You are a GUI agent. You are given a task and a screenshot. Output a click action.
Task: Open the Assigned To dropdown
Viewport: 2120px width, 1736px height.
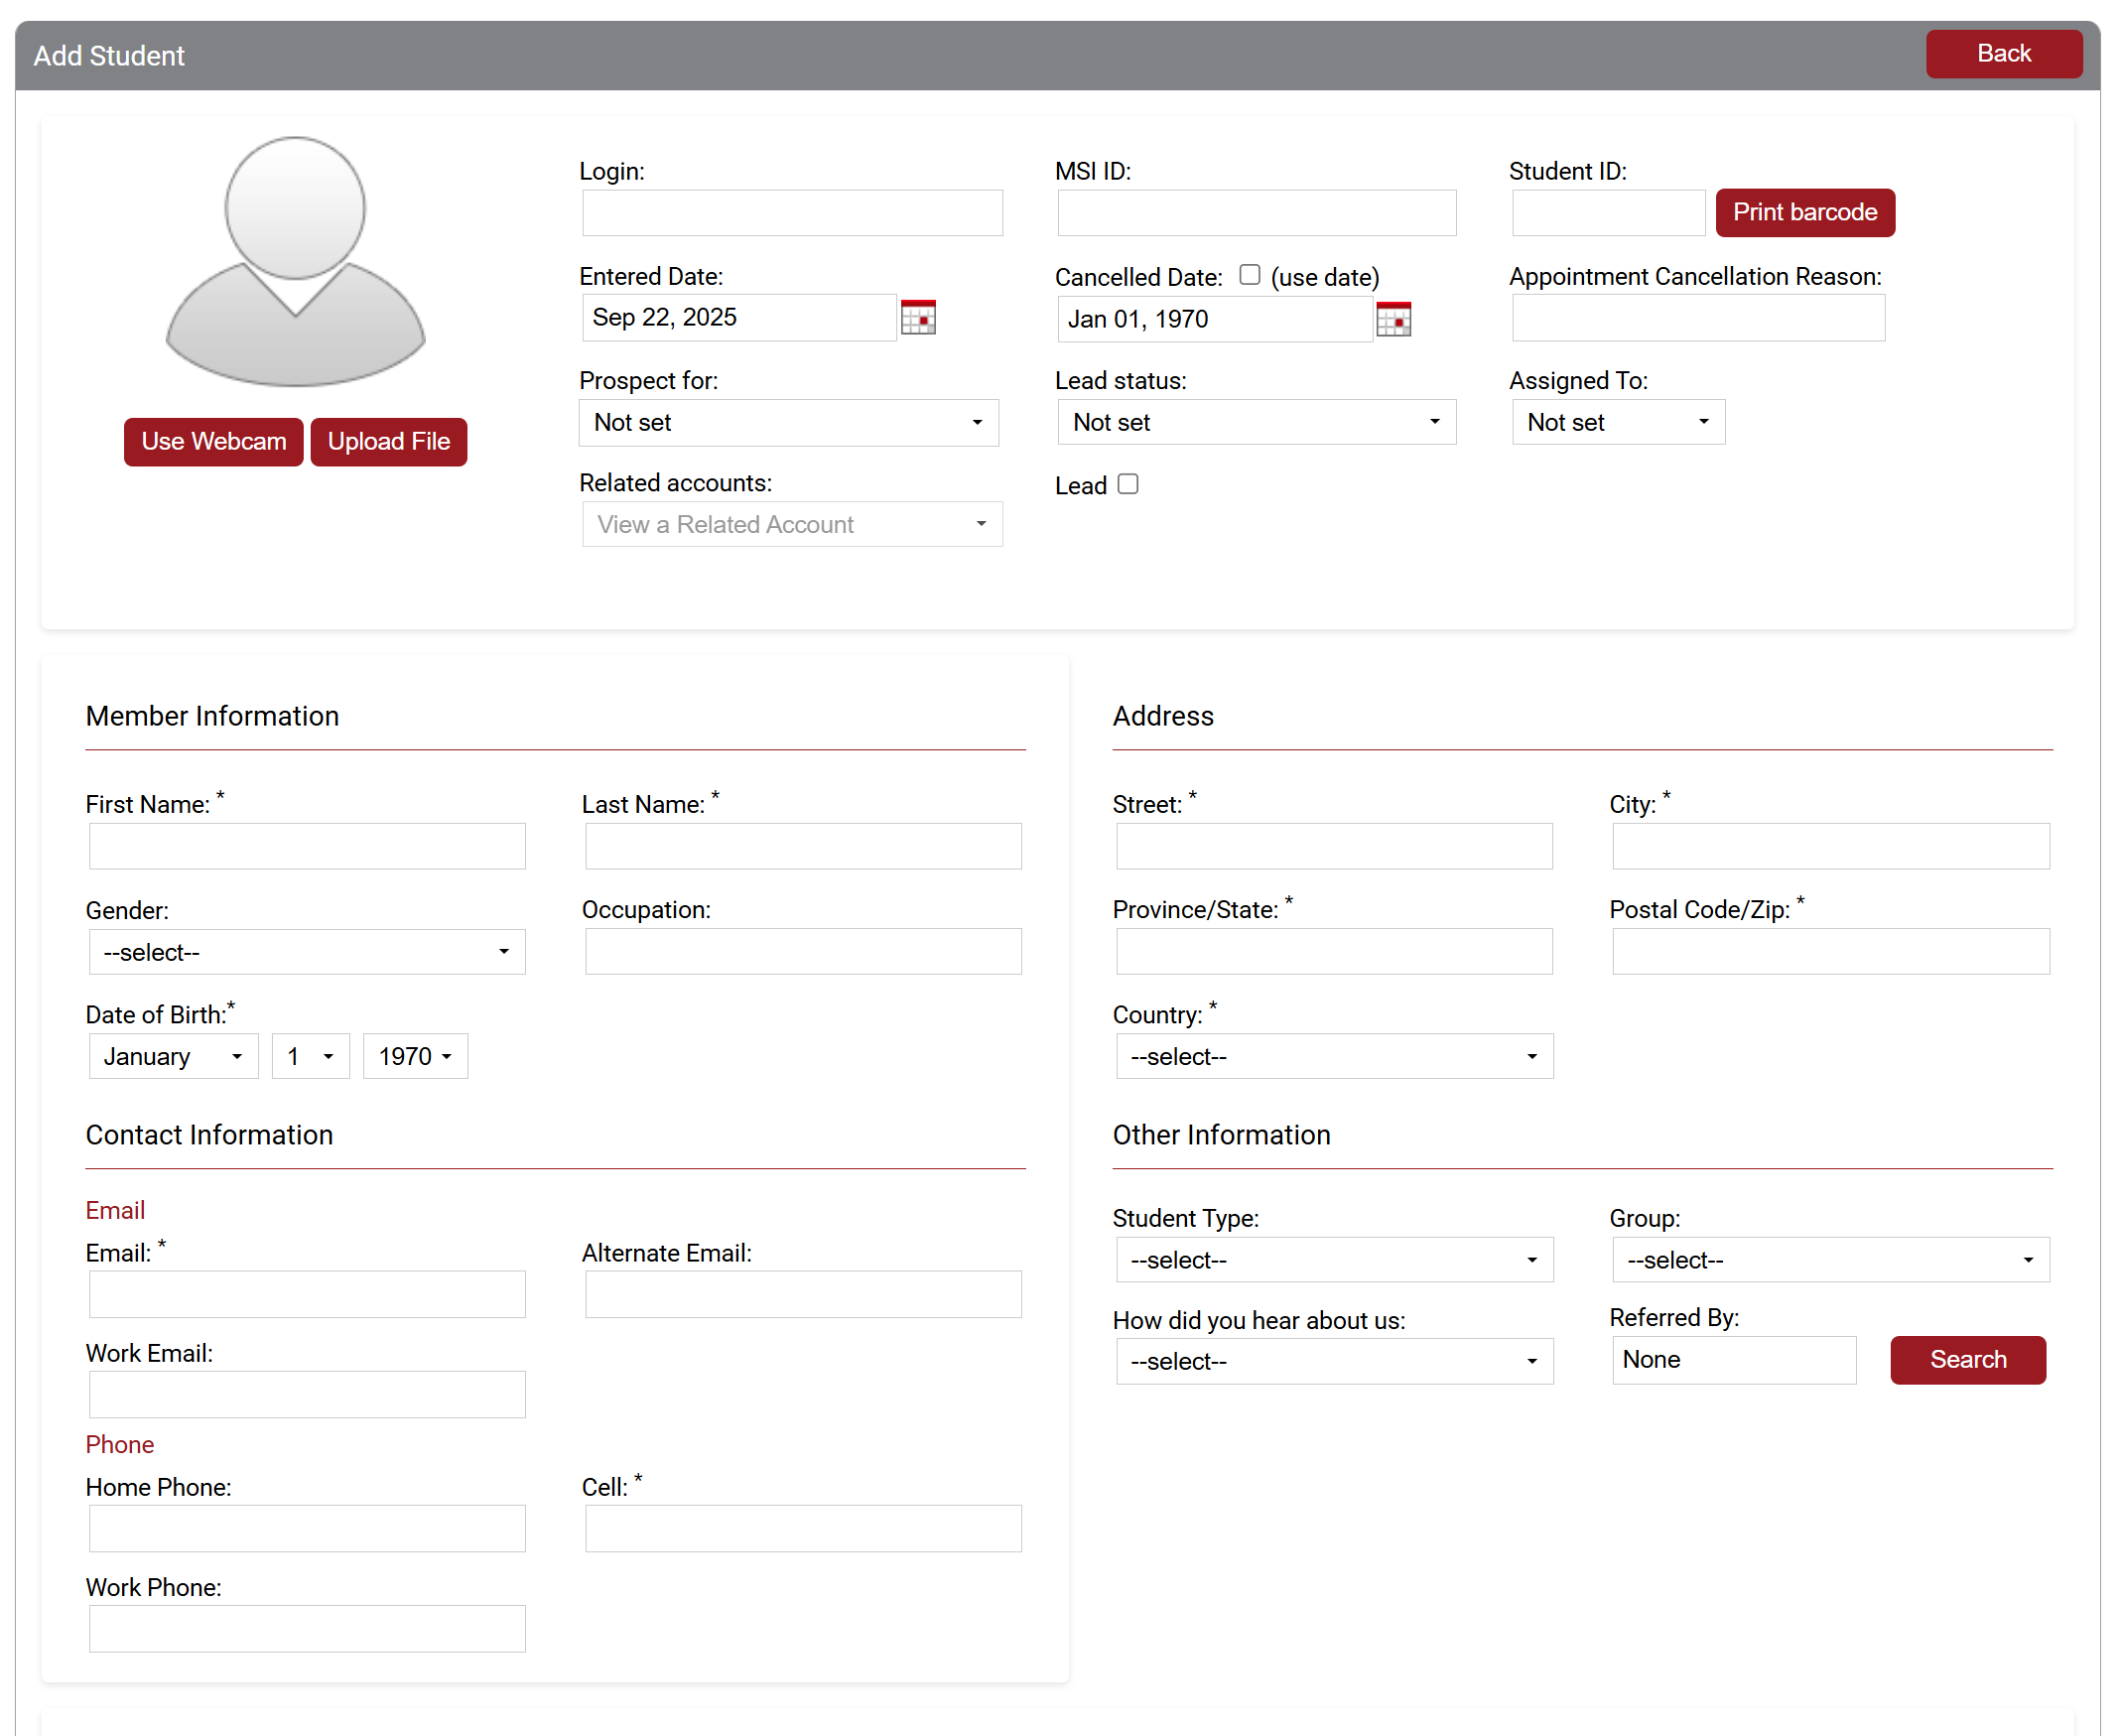[x=1617, y=423]
